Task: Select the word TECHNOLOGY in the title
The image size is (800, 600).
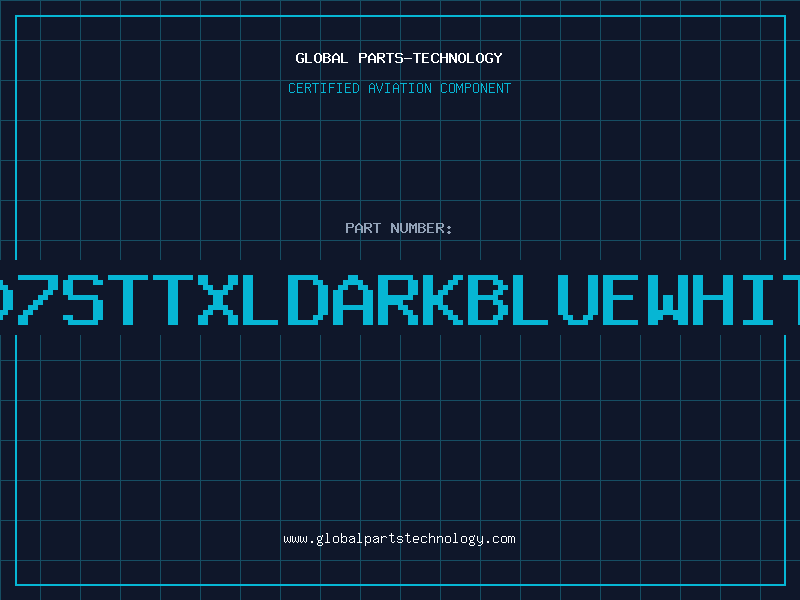Action: point(458,58)
